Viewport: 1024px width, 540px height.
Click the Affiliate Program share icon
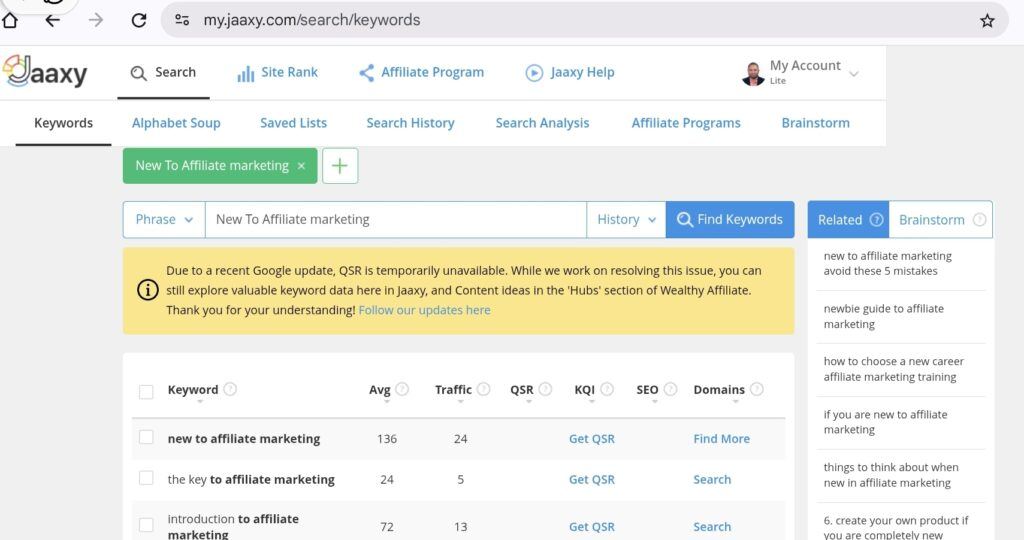pos(367,72)
